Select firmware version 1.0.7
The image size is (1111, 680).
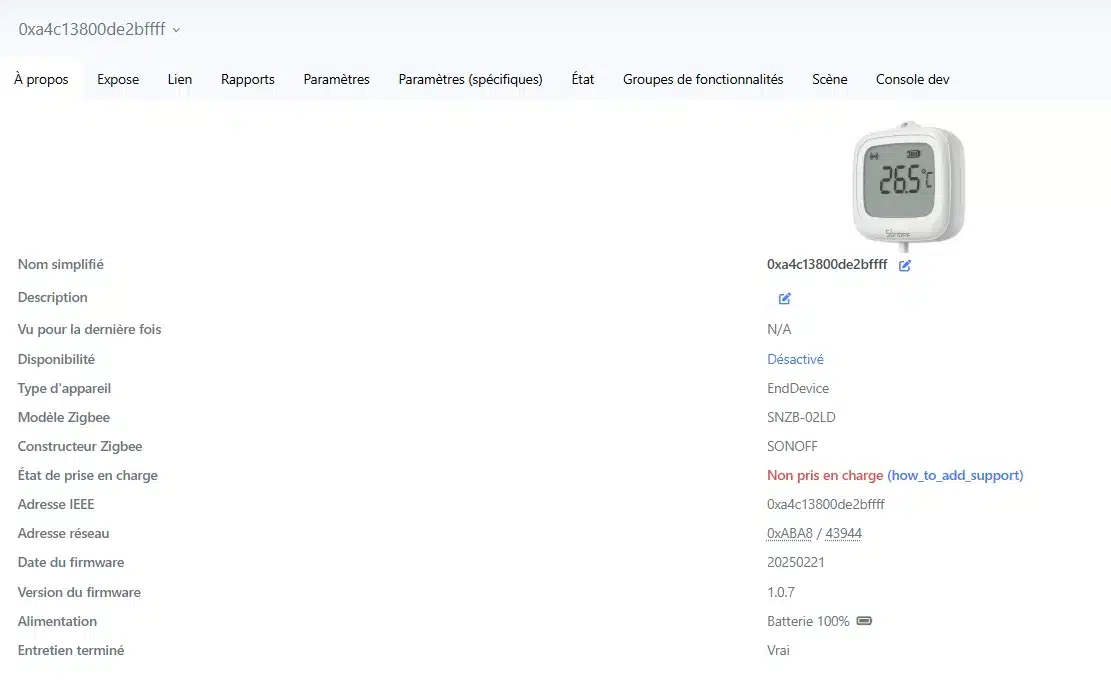click(780, 592)
